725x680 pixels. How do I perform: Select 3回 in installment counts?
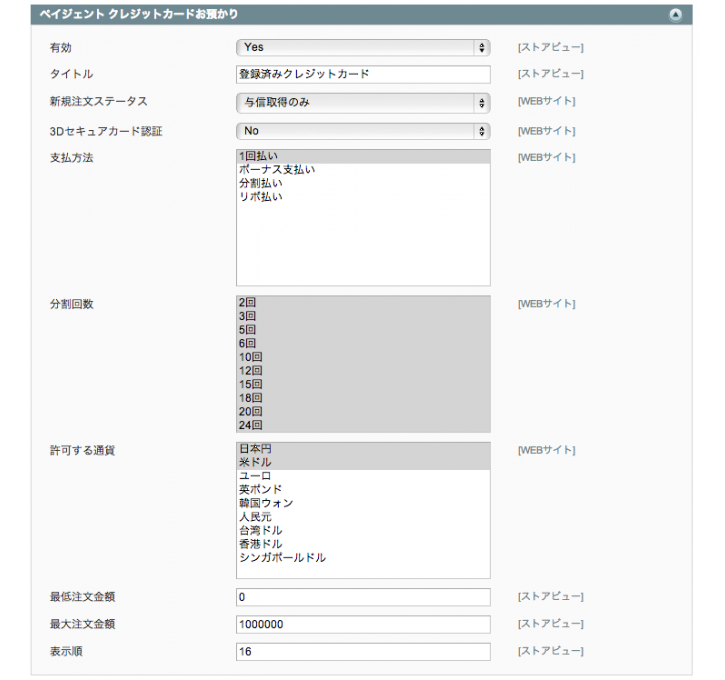pos(363,316)
